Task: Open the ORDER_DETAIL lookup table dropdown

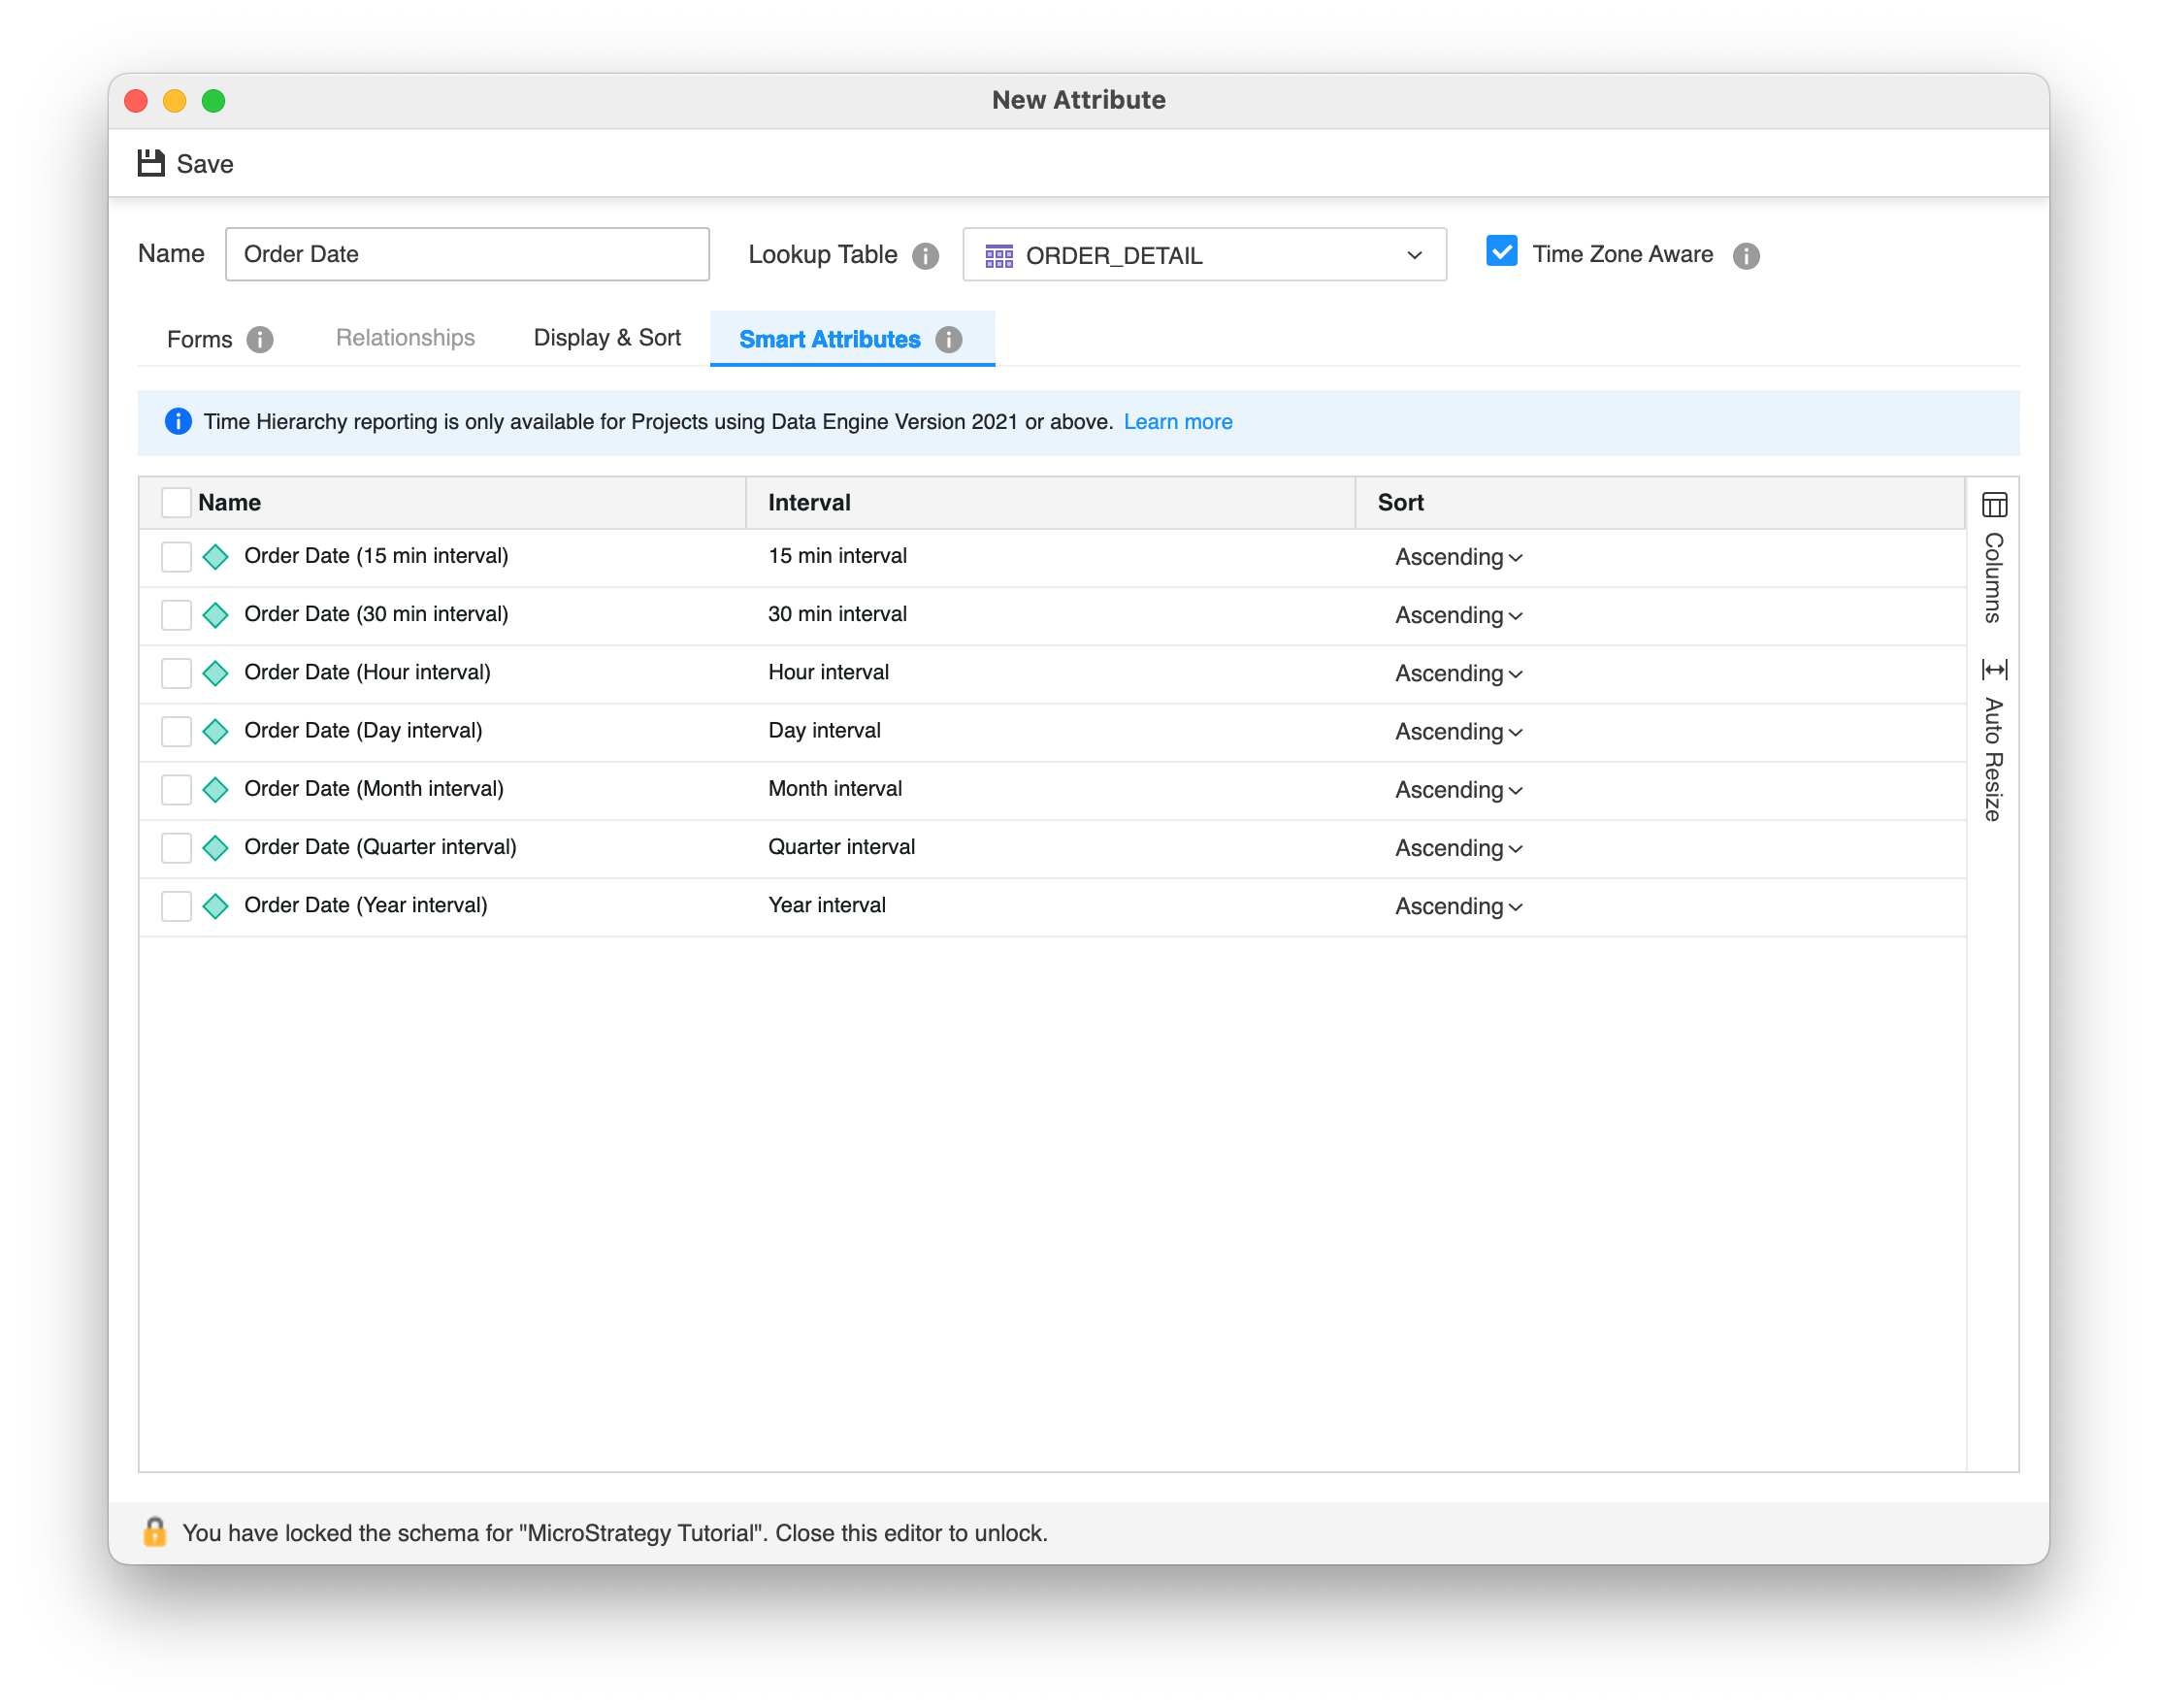Action: 1203,255
